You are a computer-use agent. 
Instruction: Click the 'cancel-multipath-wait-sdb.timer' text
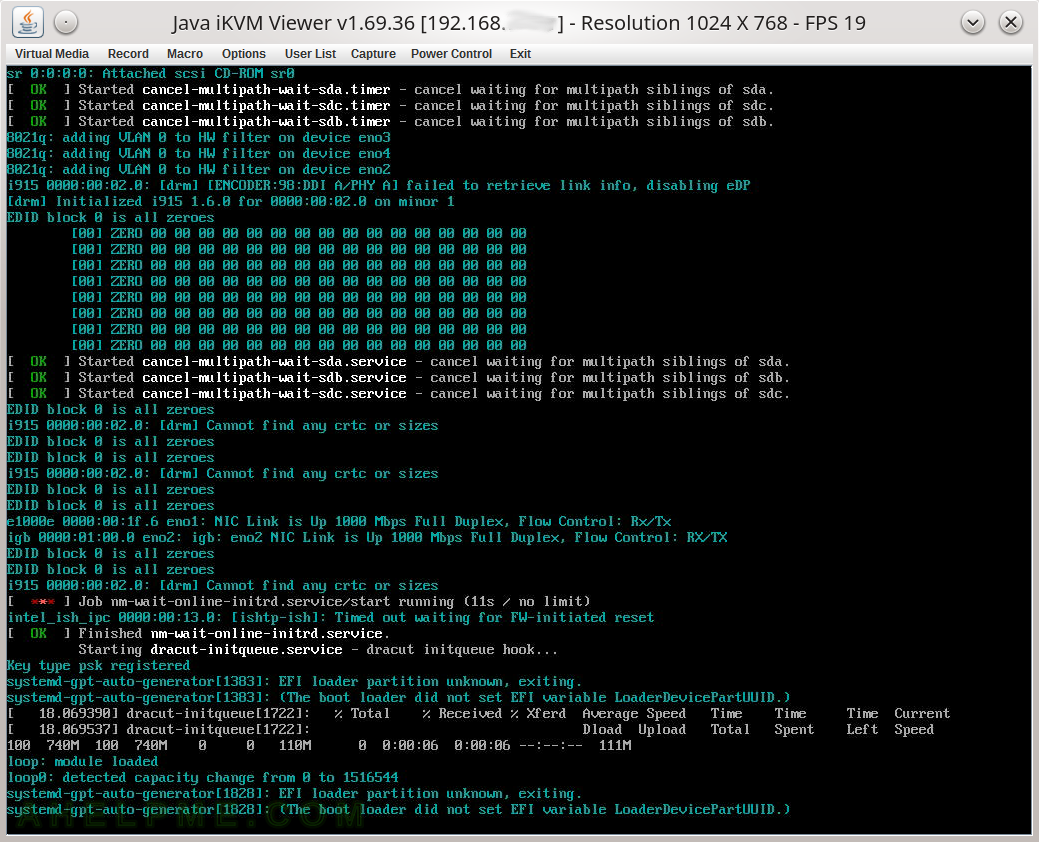(x=266, y=121)
